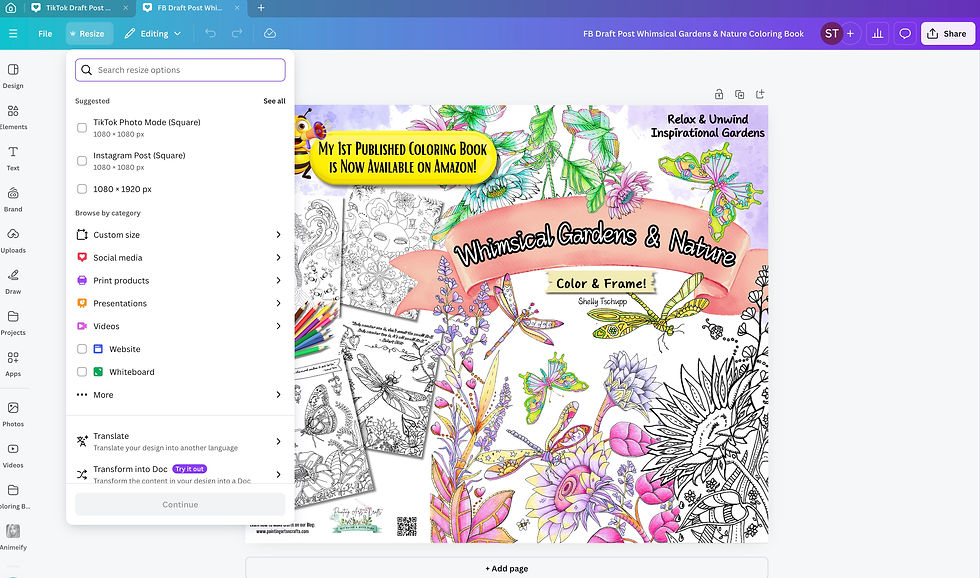Click the Resize menu button
980x578 pixels.
click(89, 34)
